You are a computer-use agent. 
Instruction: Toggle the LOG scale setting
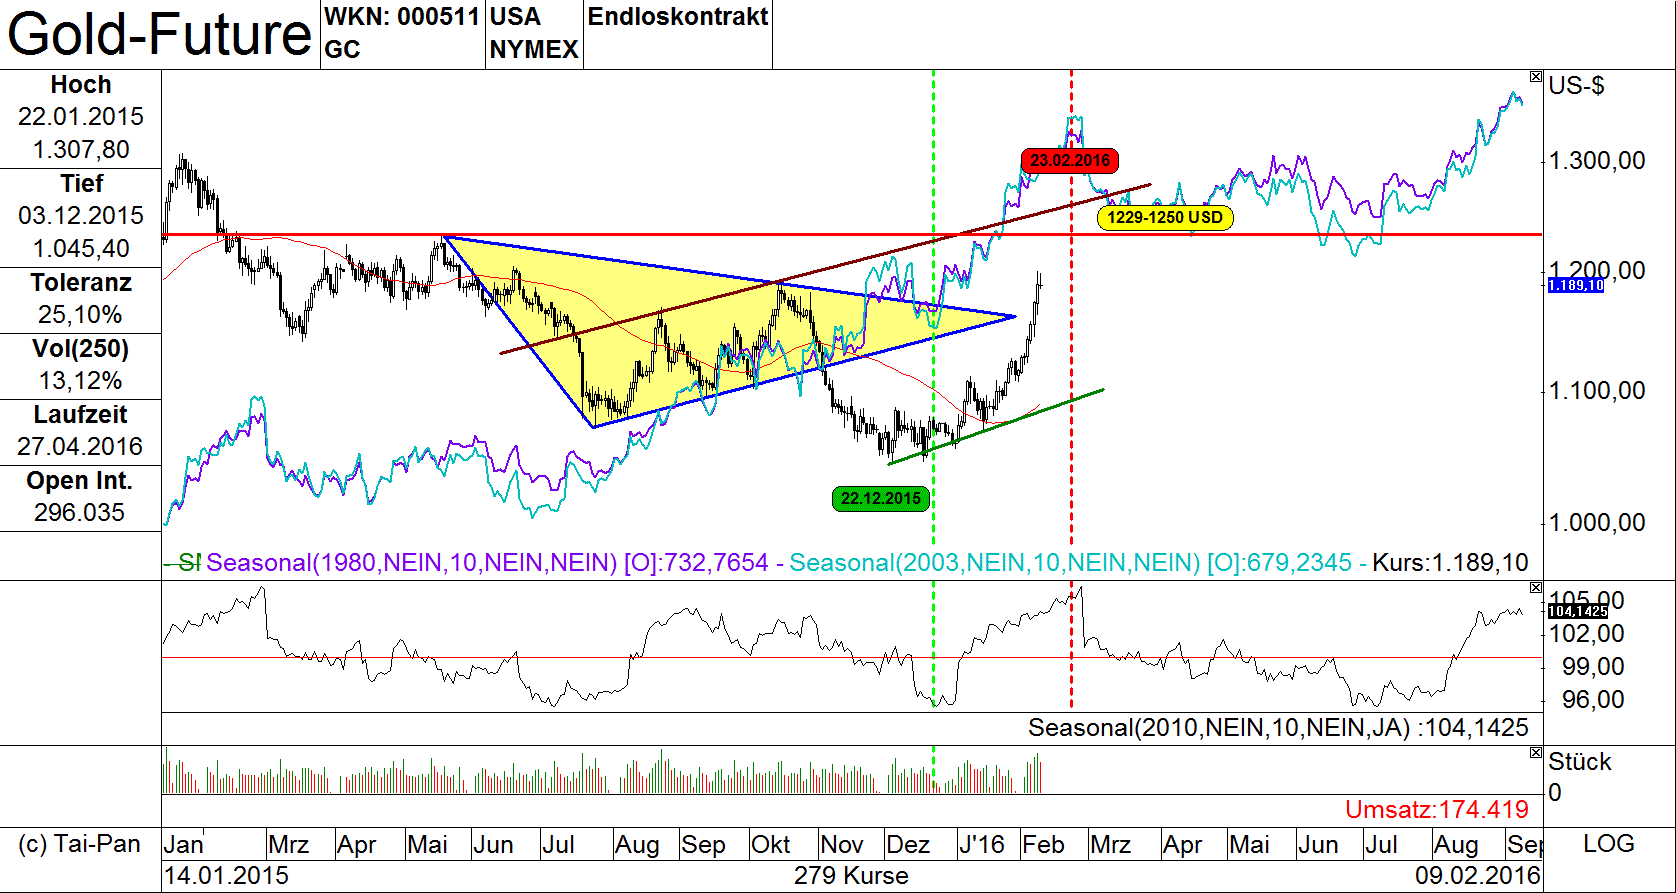(1608, 844)
